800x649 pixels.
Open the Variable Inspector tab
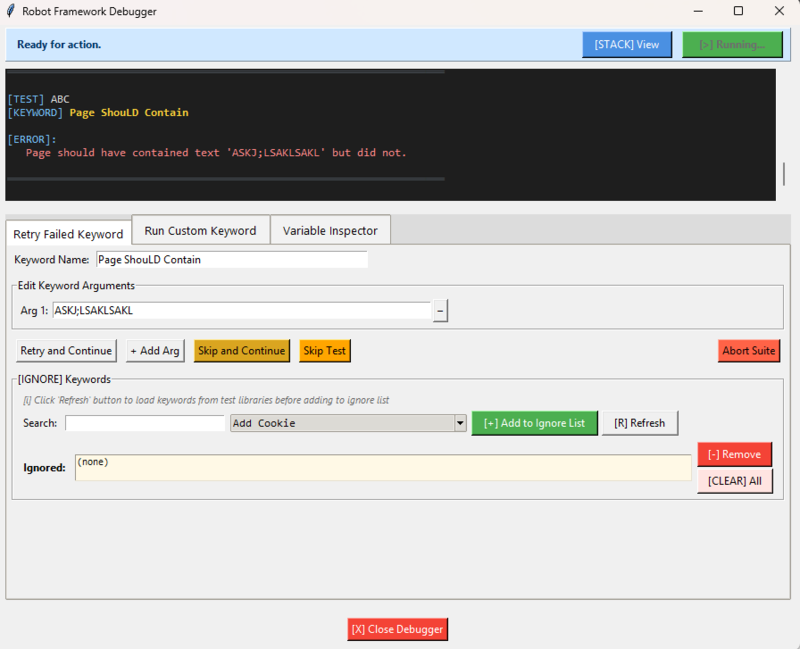pos(330,231)
